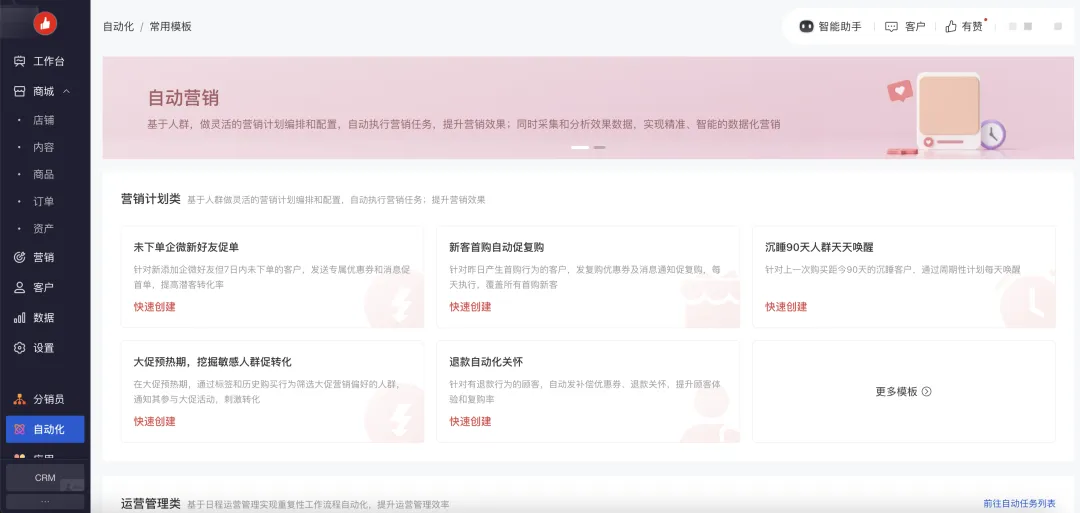This screenshot has width=1080, height=513.
Task: Click the 分销员 distributor icon
Action: (19, 399)
